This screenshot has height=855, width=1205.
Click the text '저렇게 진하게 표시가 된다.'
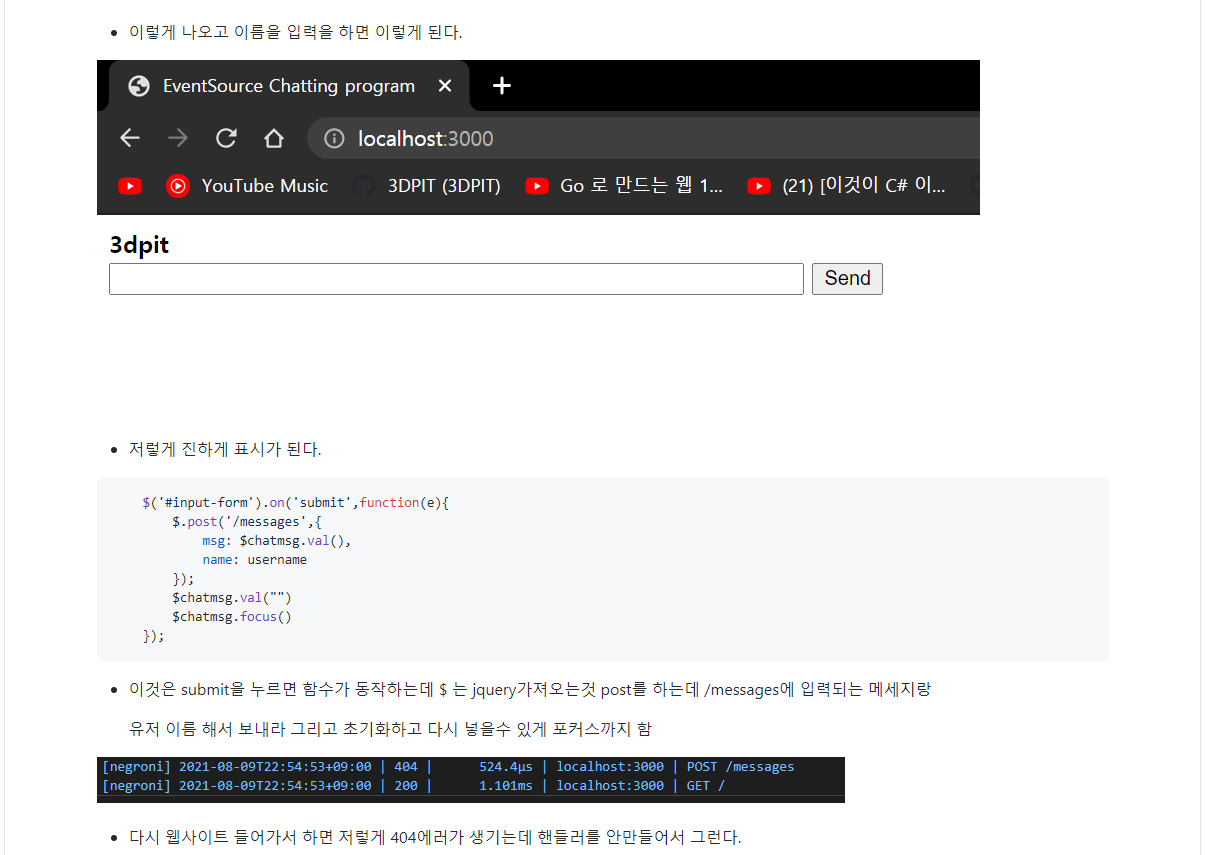225,449
